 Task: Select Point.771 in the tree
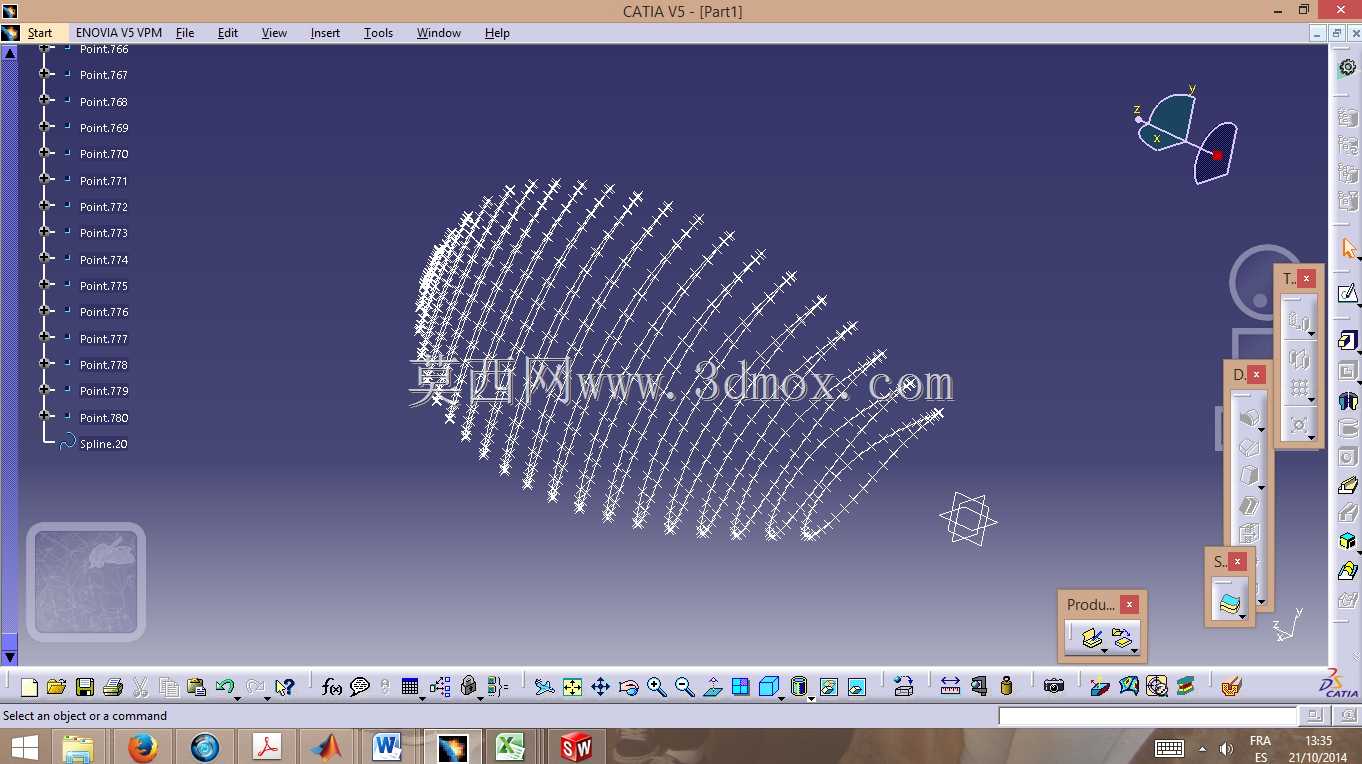tap(104, 181)
